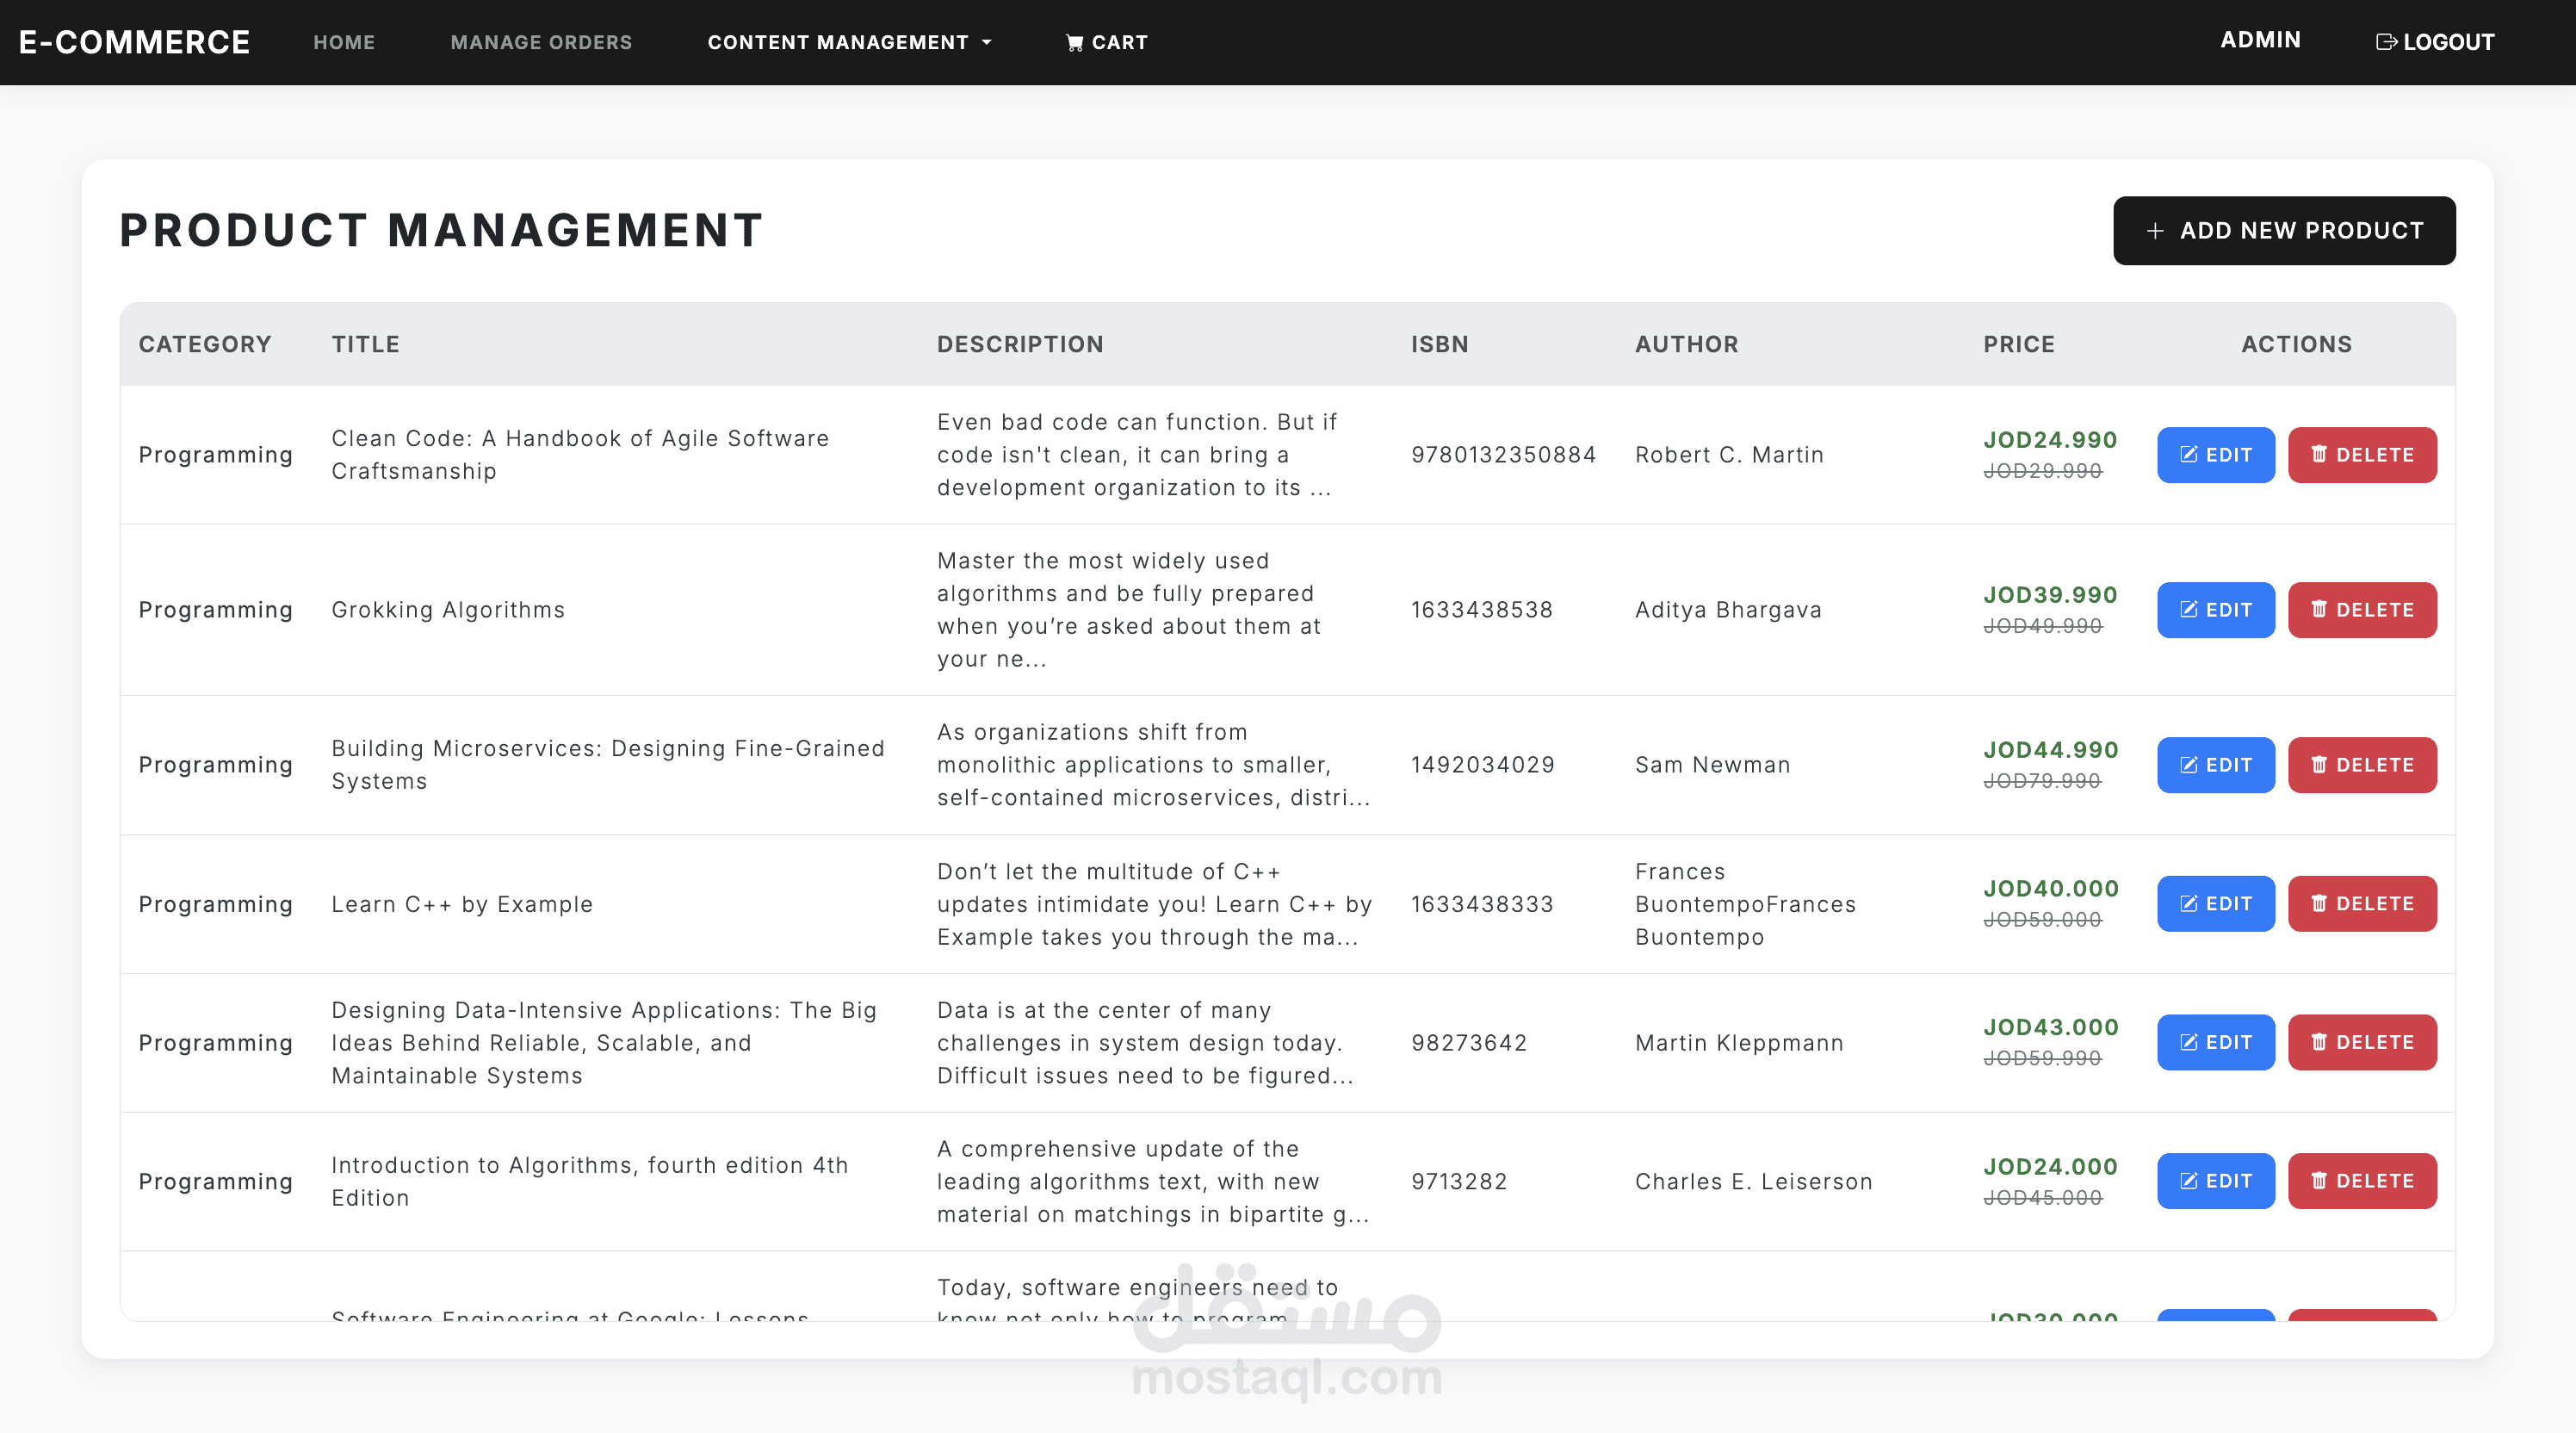Screen dimensions: 2576x1433
Task: Open the Cart from navbar
Action: (1107, 42)
